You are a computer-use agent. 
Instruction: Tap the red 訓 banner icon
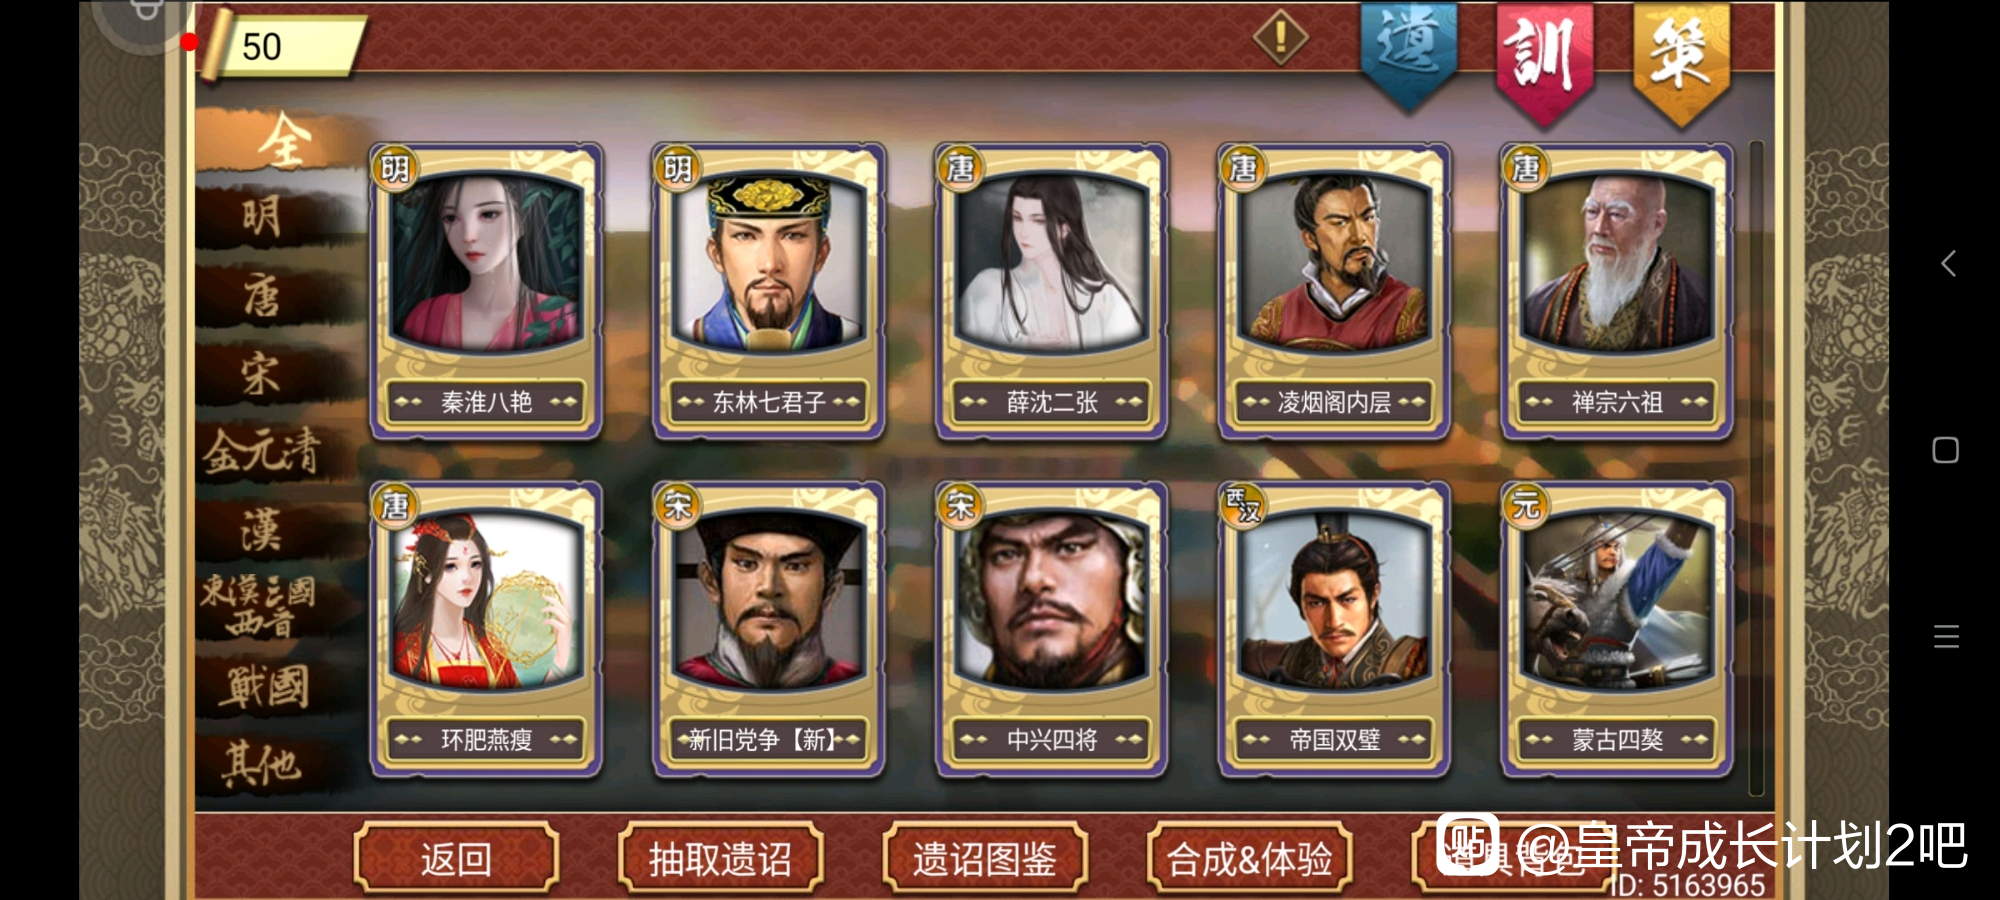1545,60
